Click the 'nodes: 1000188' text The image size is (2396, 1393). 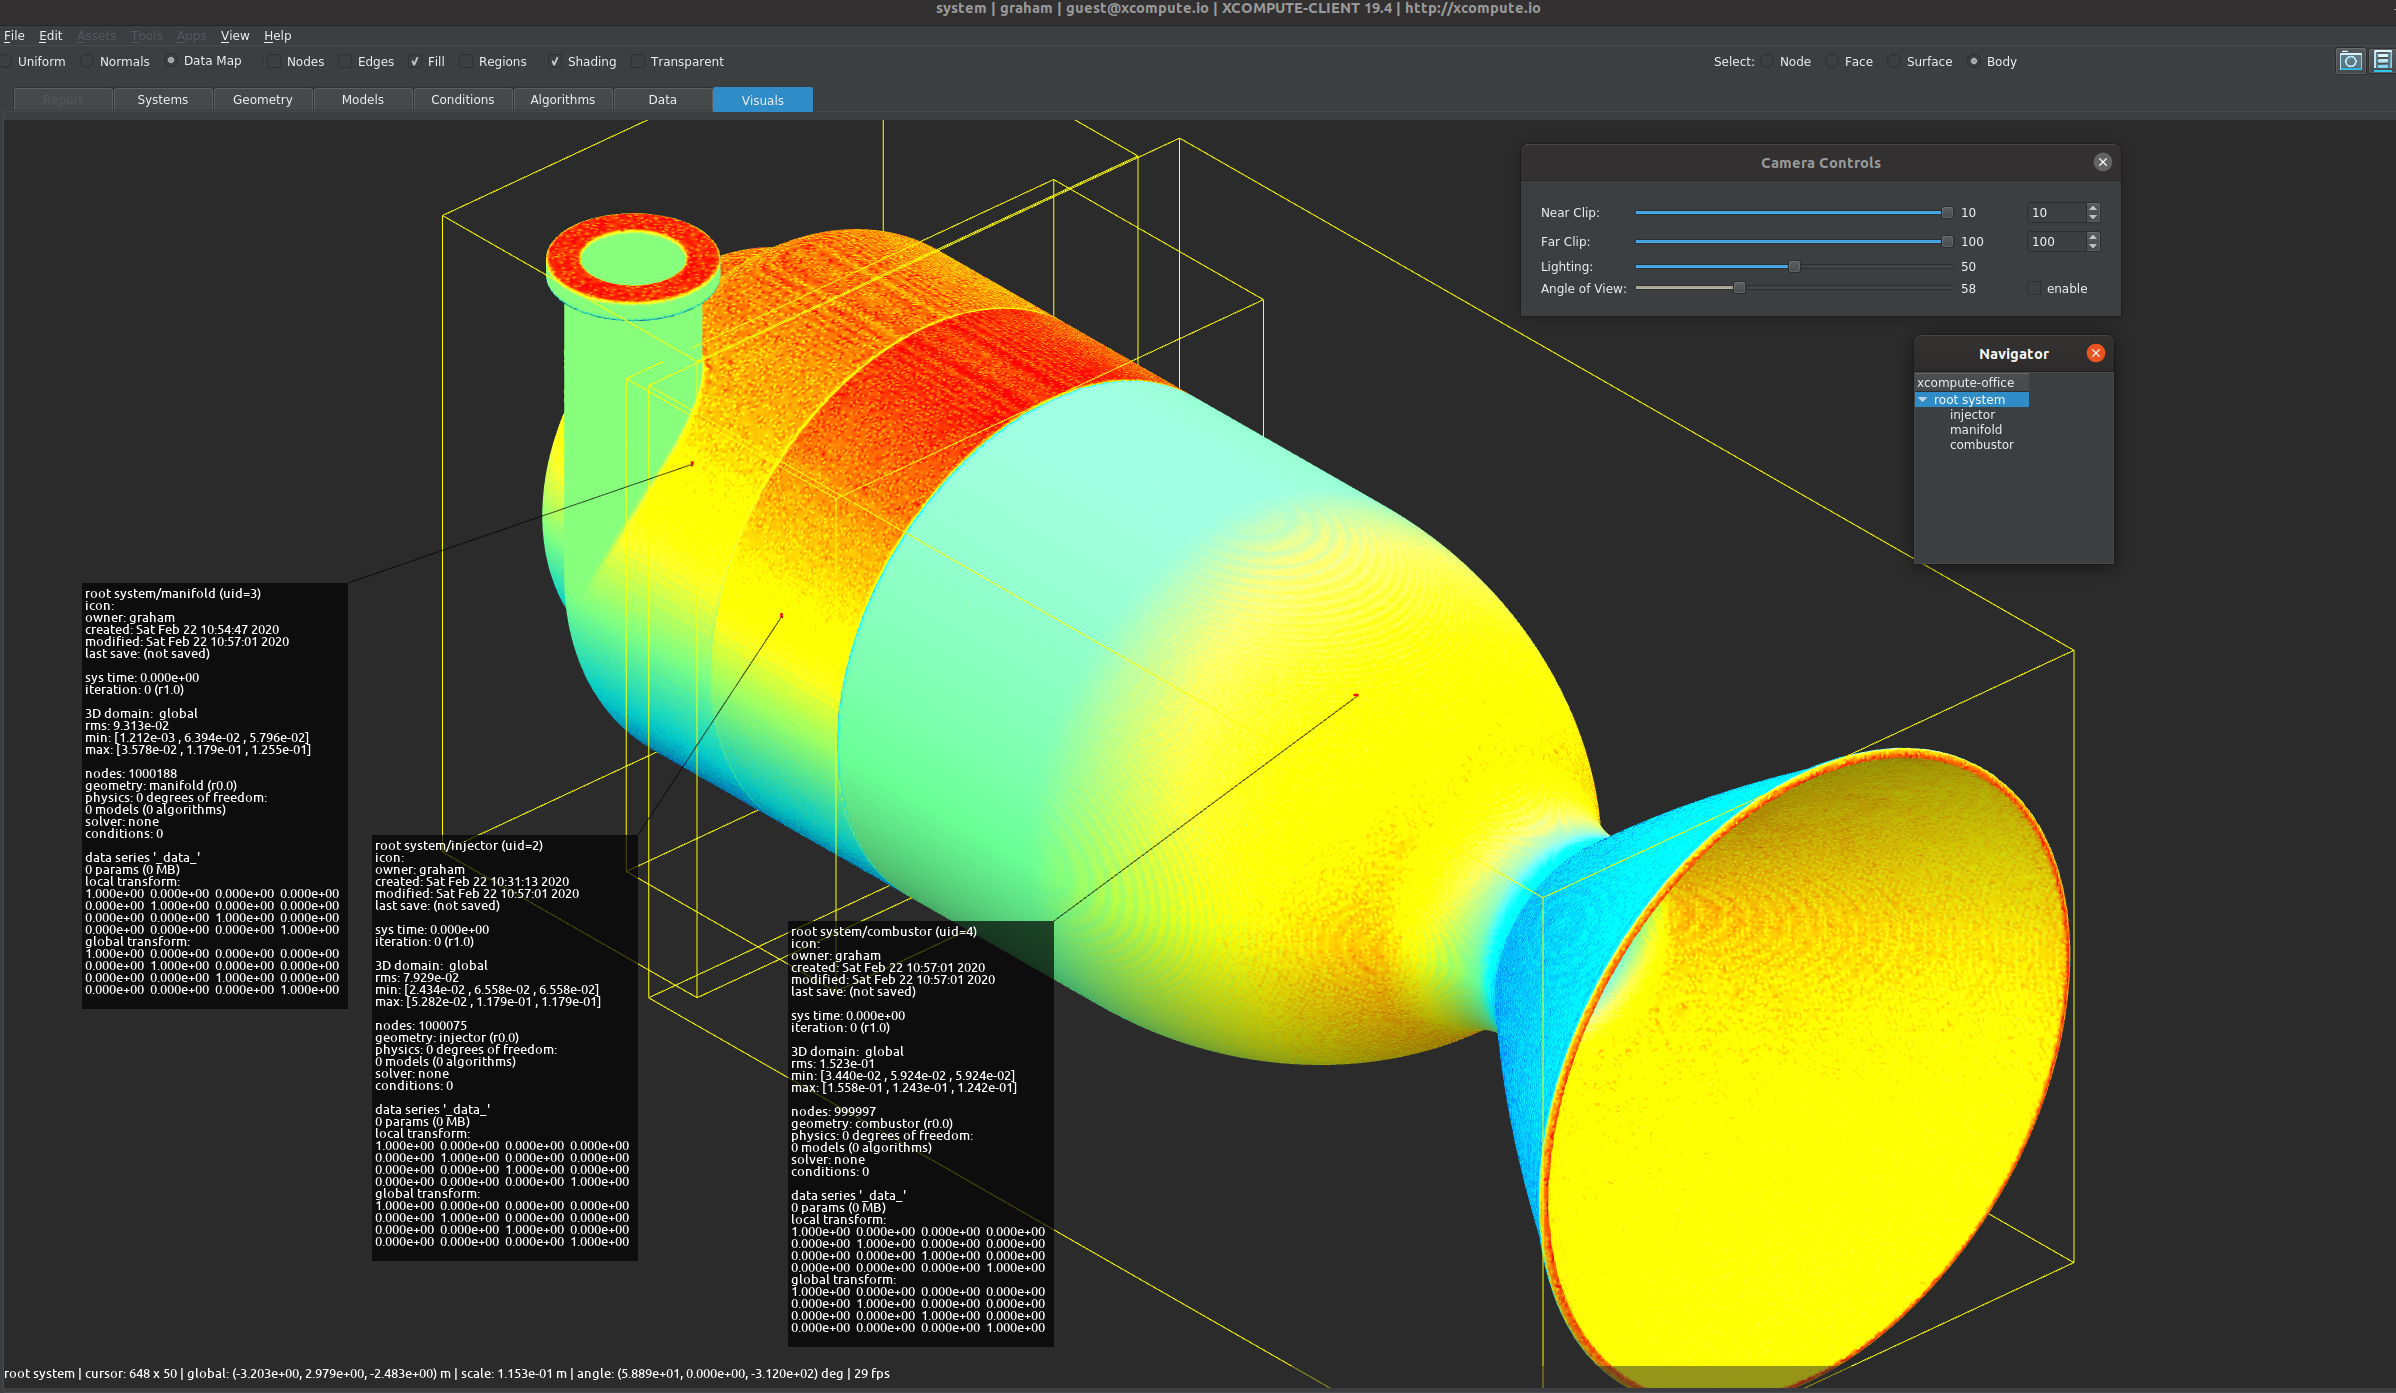tap(131, 774)
